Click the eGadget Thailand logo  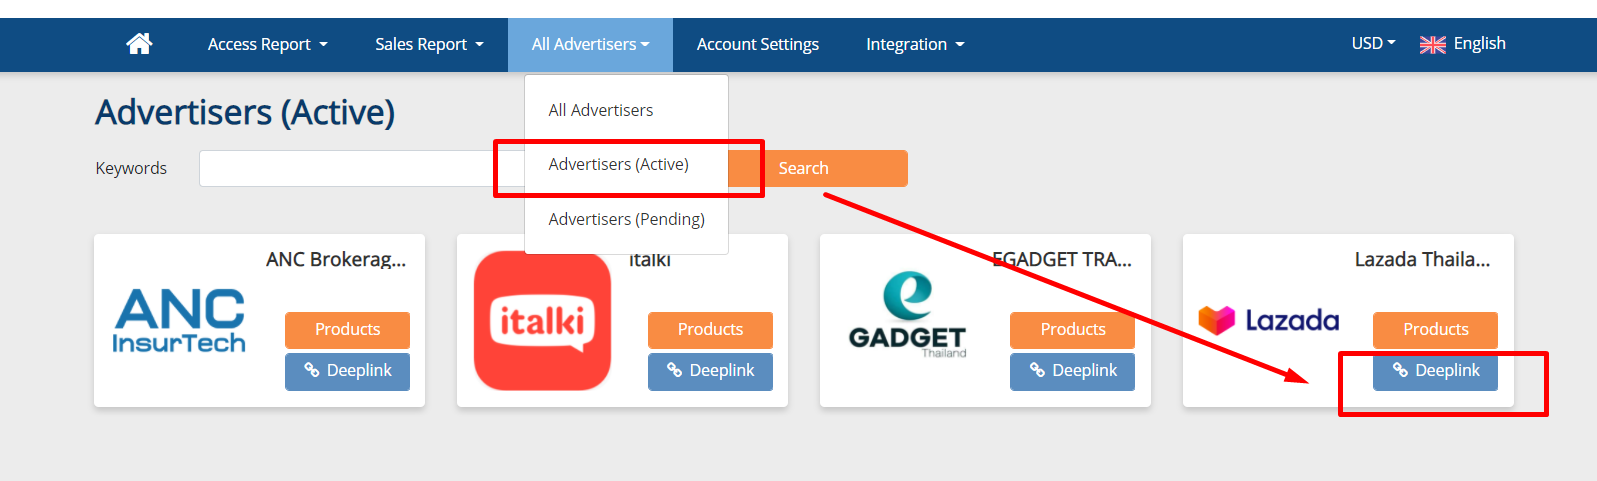[908, 315]
